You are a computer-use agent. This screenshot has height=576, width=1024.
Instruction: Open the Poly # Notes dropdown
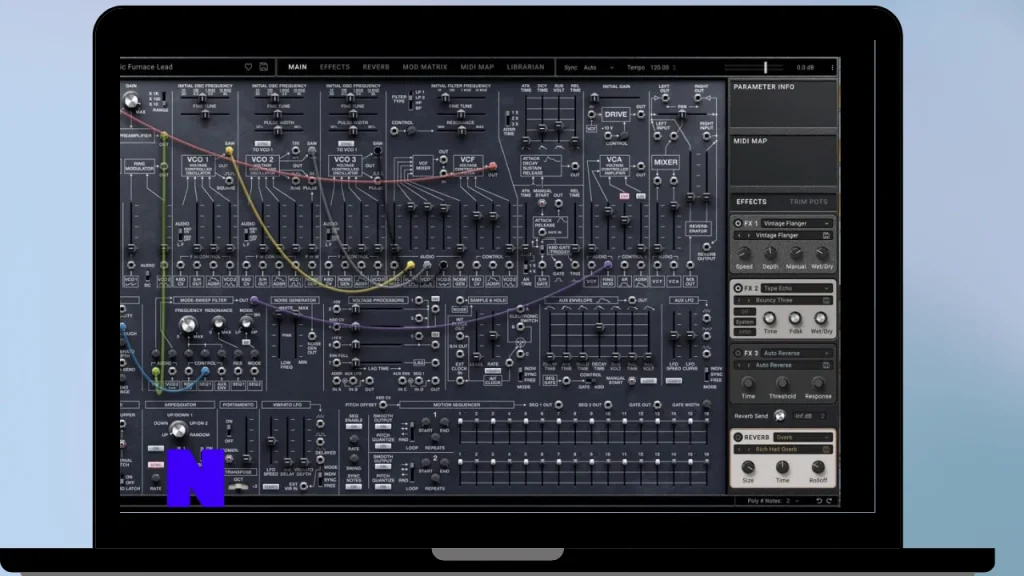coord(792,501)
